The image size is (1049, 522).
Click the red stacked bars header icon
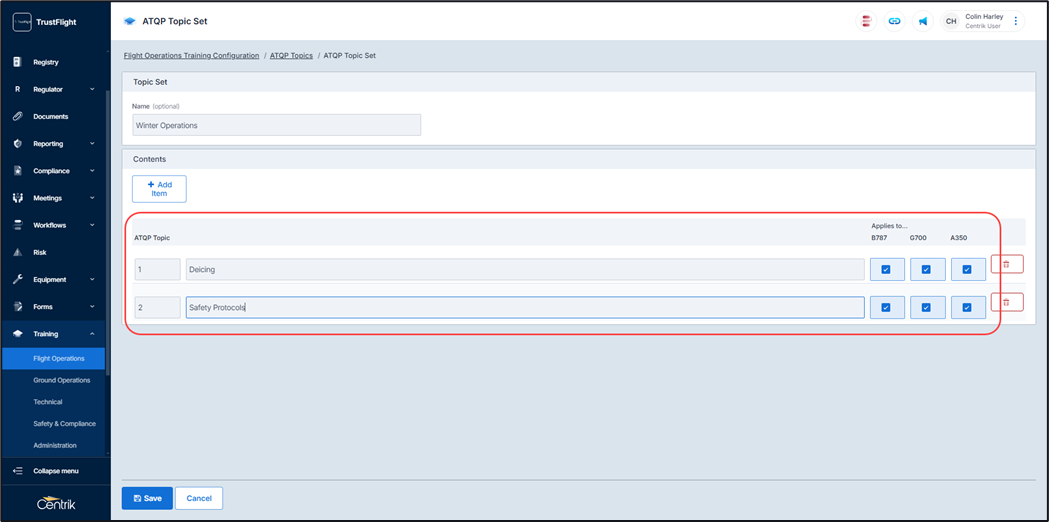tap(866, 21)
